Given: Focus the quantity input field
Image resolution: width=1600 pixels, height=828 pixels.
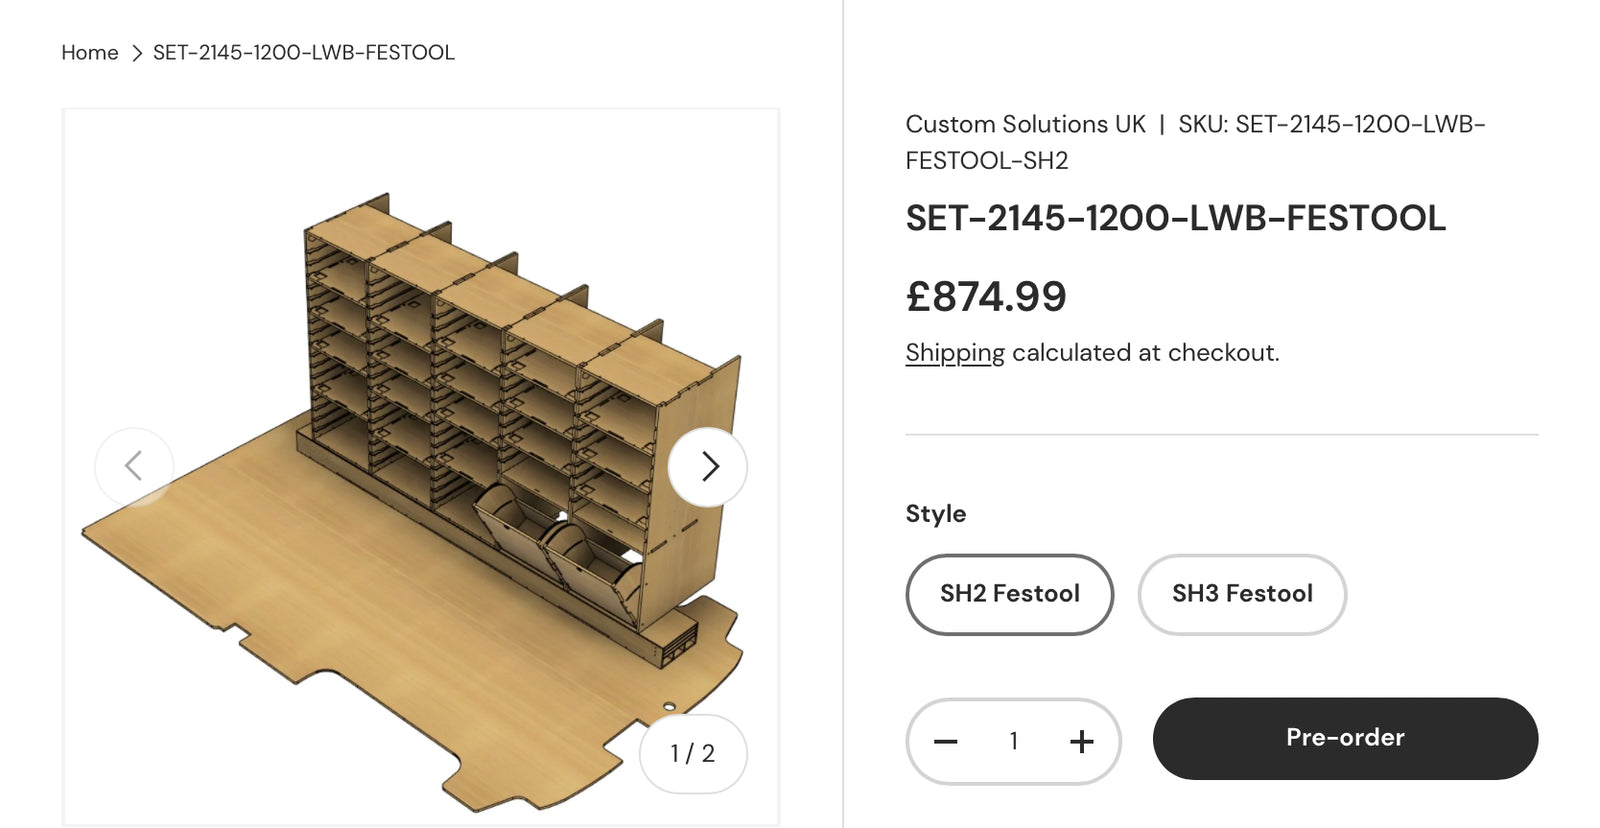Looking at the screenshot, I should 1013,741.
